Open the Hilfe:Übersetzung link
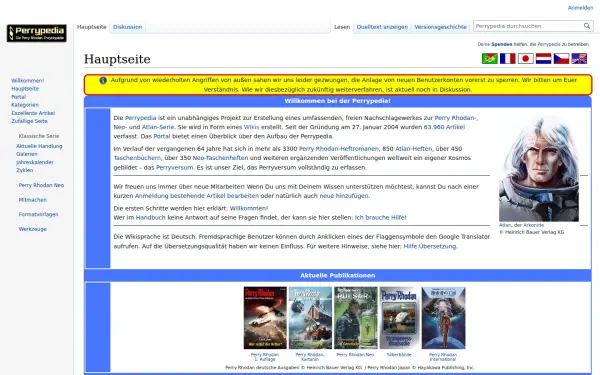 (x=430, y=246)
